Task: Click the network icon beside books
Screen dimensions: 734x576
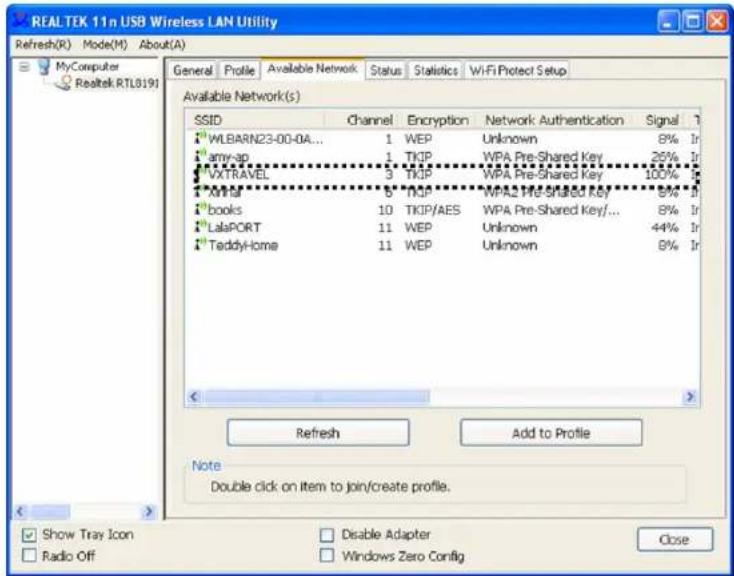Action: pos(201,209)
